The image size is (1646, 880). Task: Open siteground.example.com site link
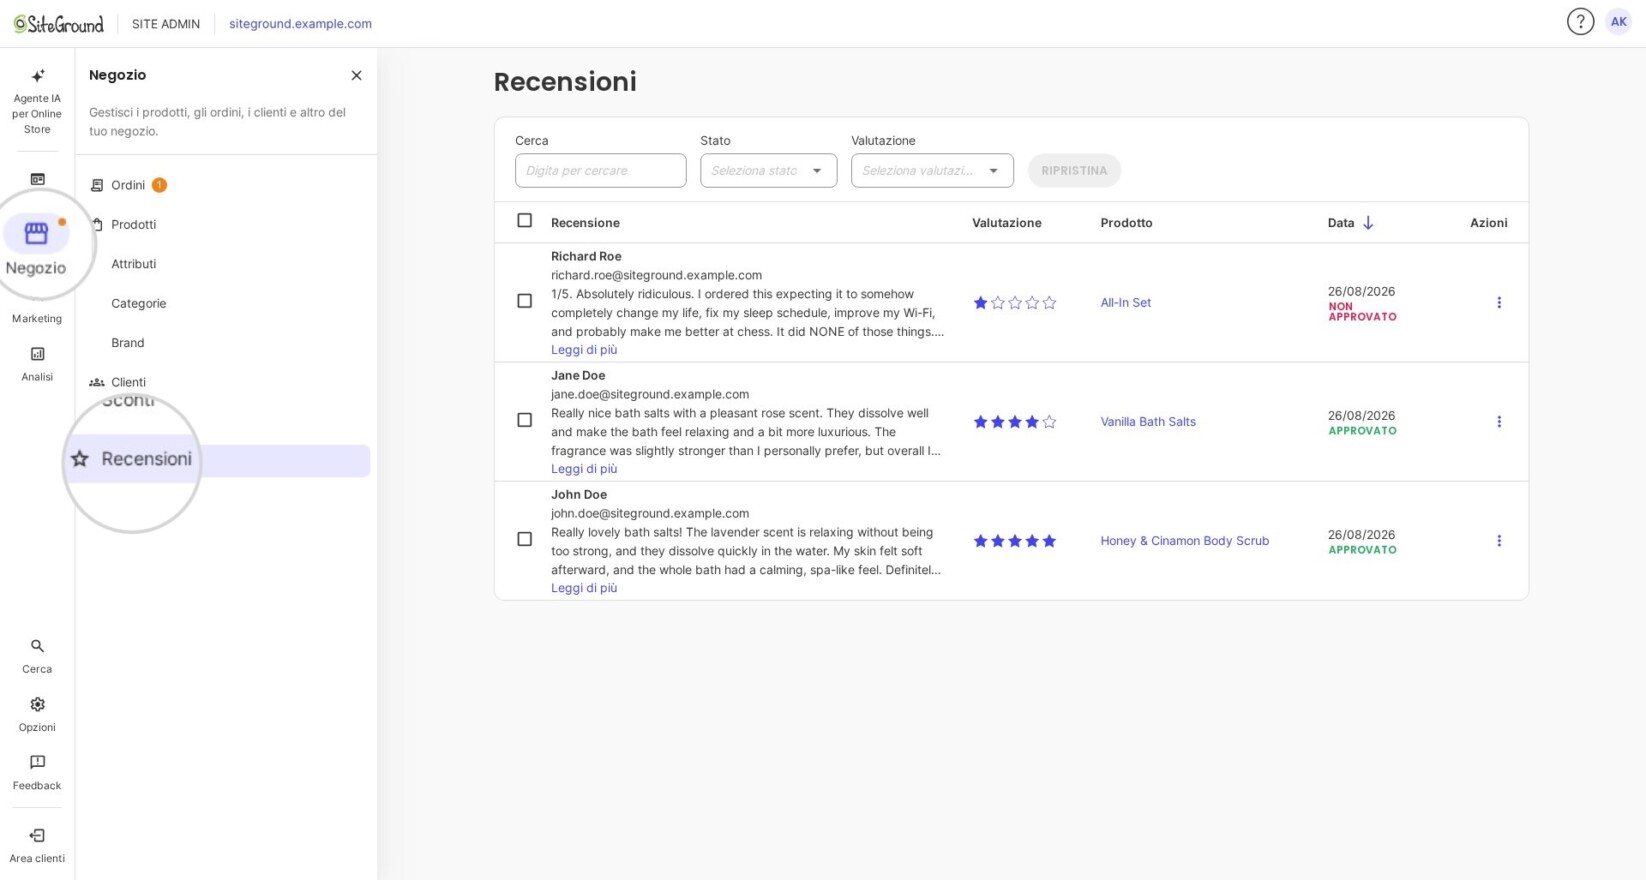(300, 24)
